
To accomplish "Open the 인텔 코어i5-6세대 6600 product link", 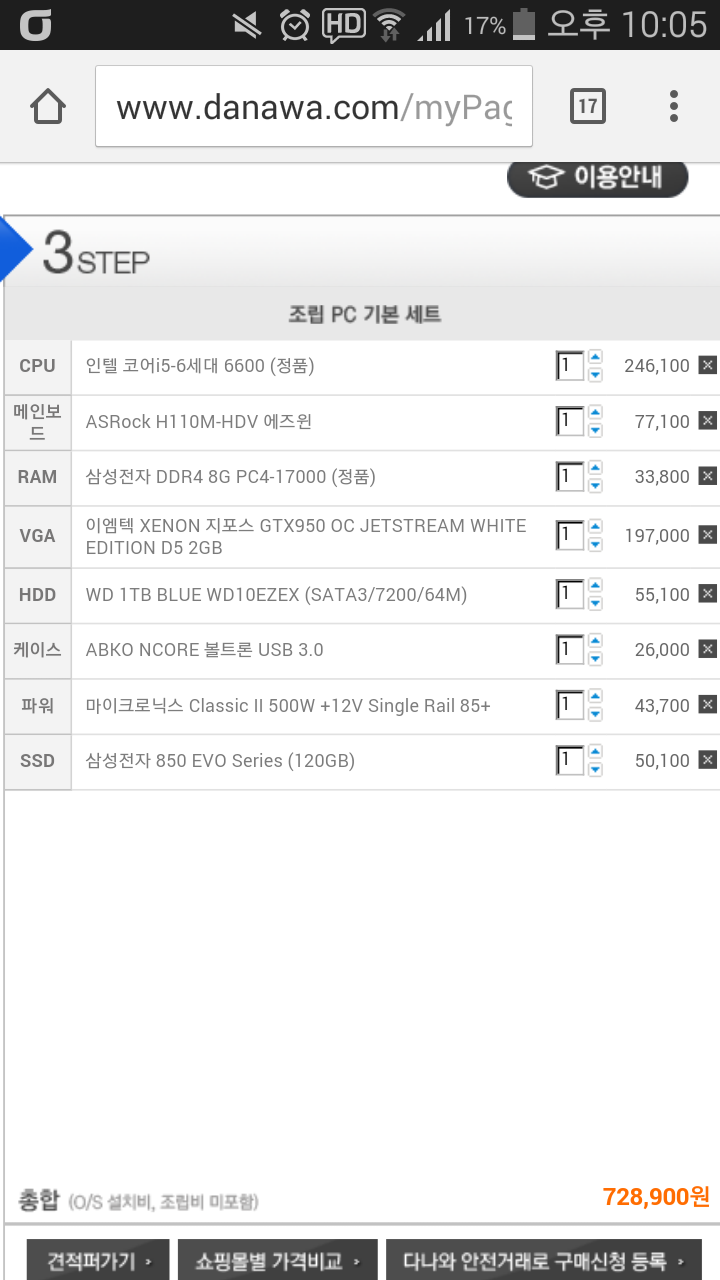I will point(200,366).
